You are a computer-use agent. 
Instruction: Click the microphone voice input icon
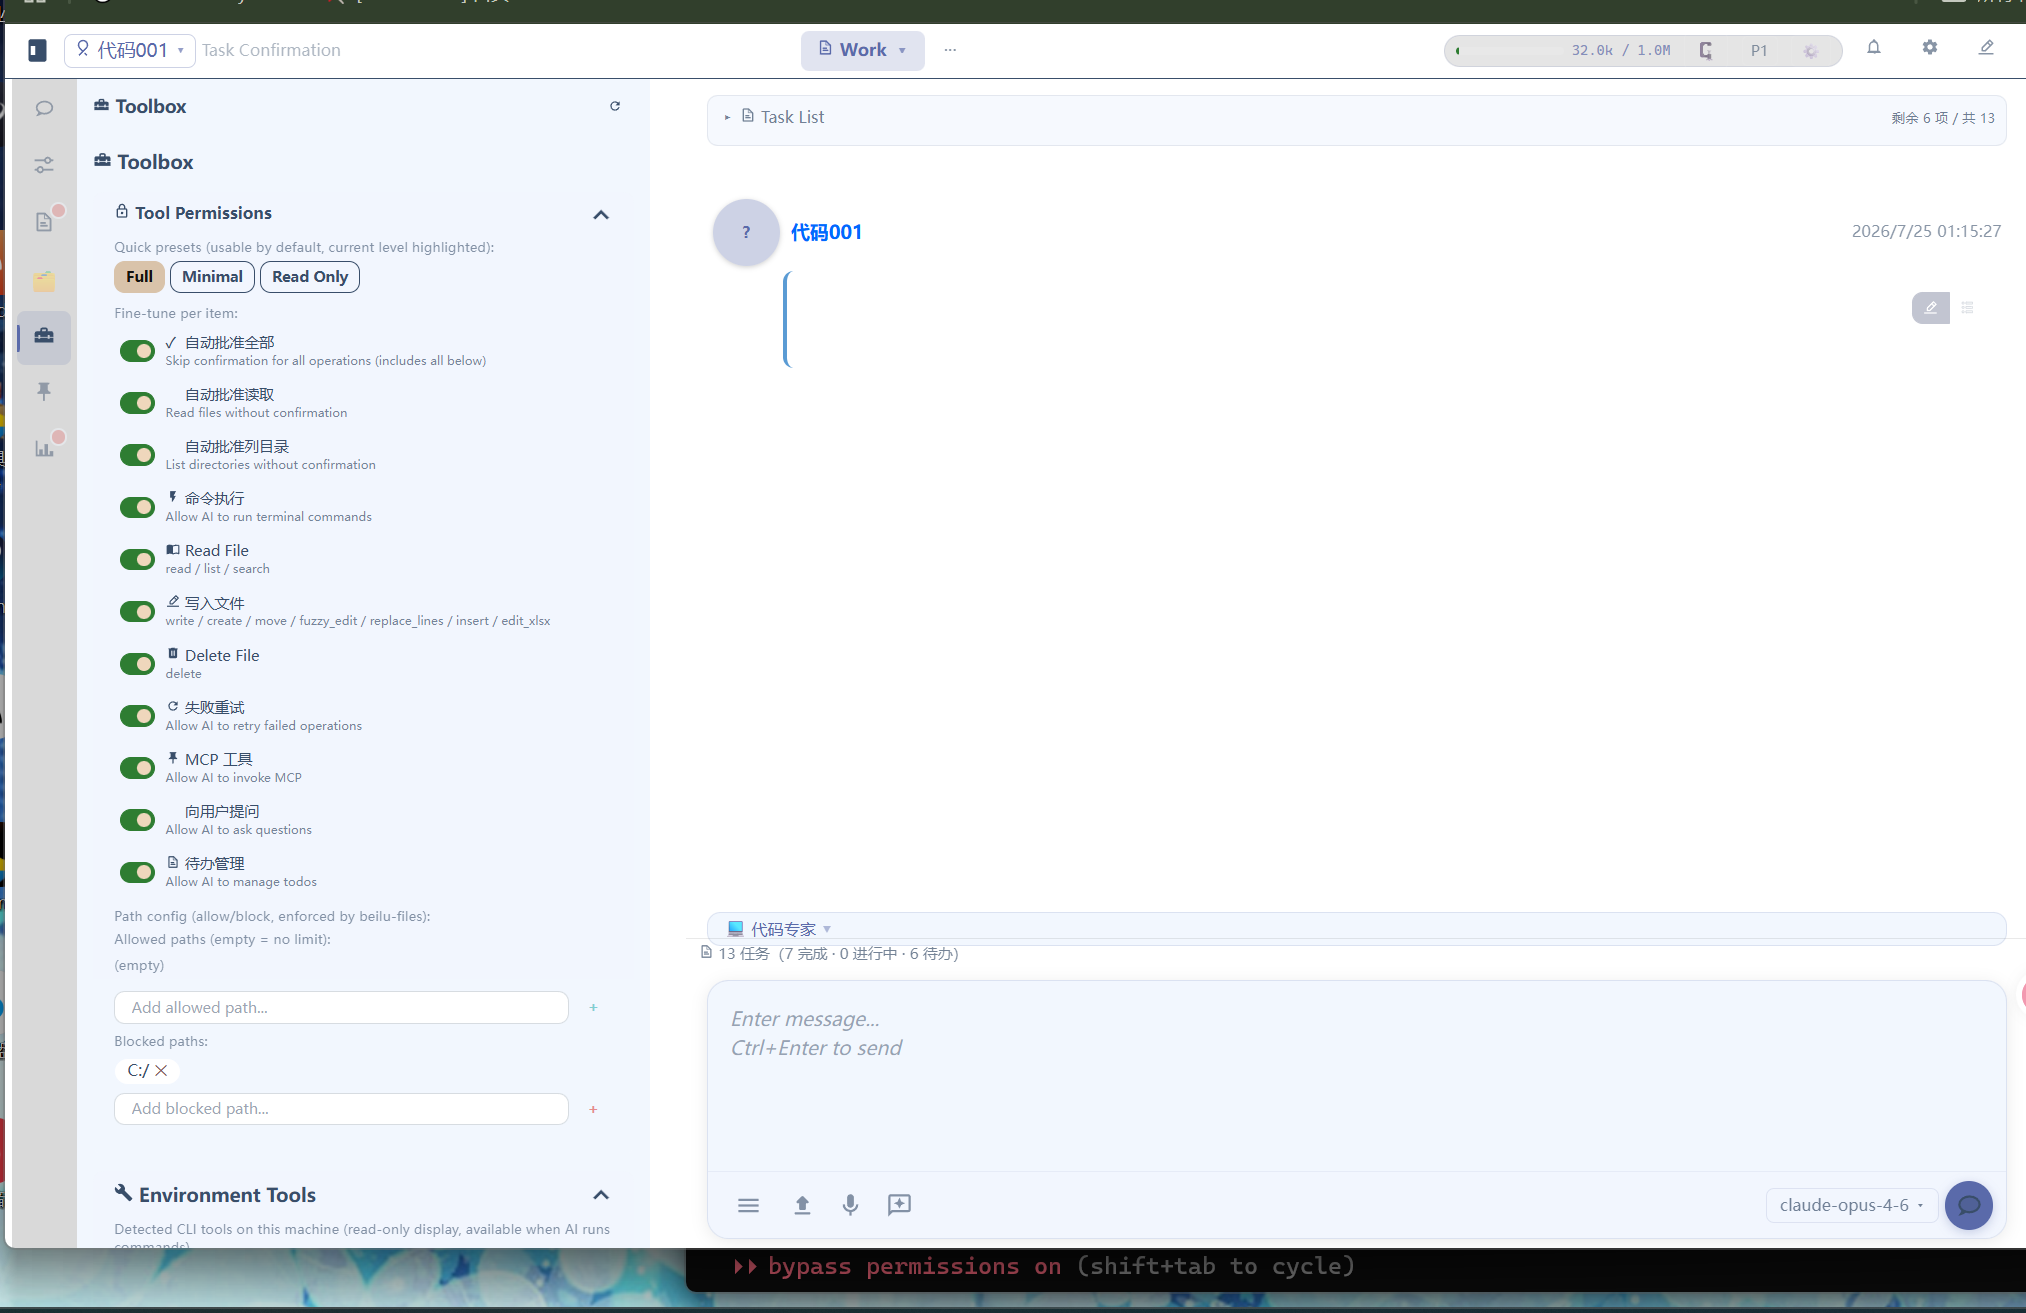850,1205
